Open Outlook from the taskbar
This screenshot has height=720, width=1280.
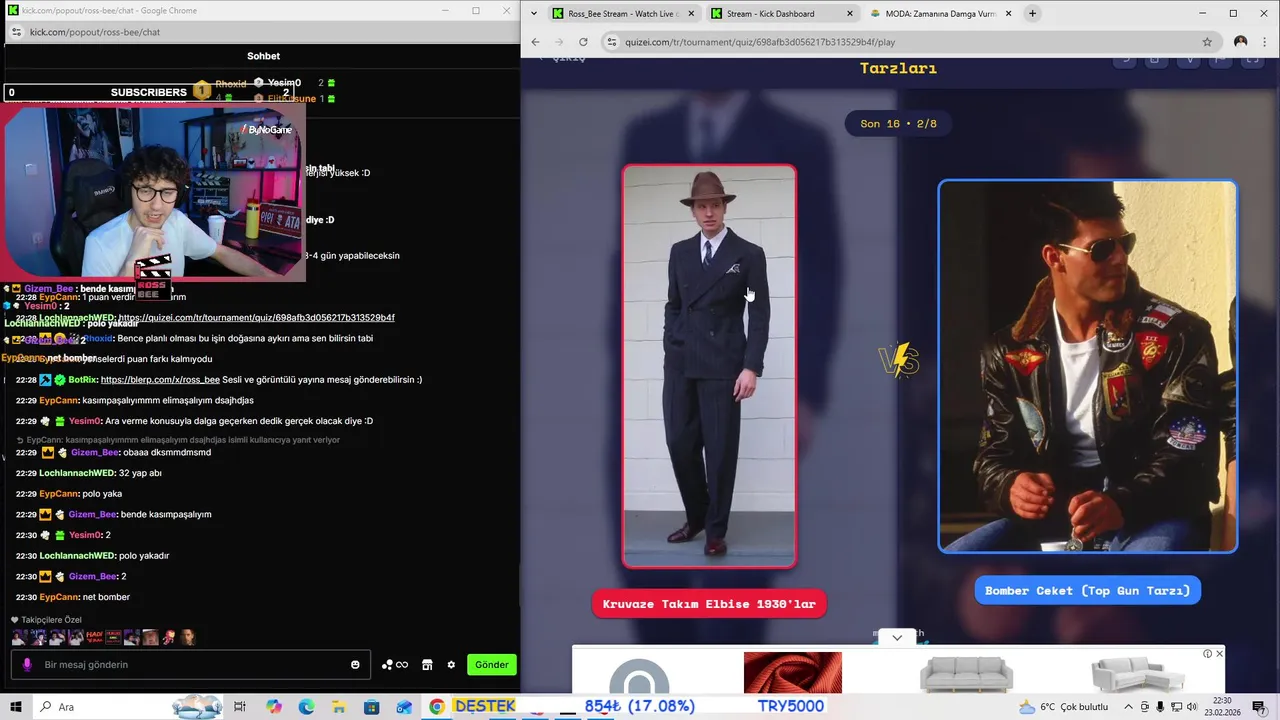(404, 707)
